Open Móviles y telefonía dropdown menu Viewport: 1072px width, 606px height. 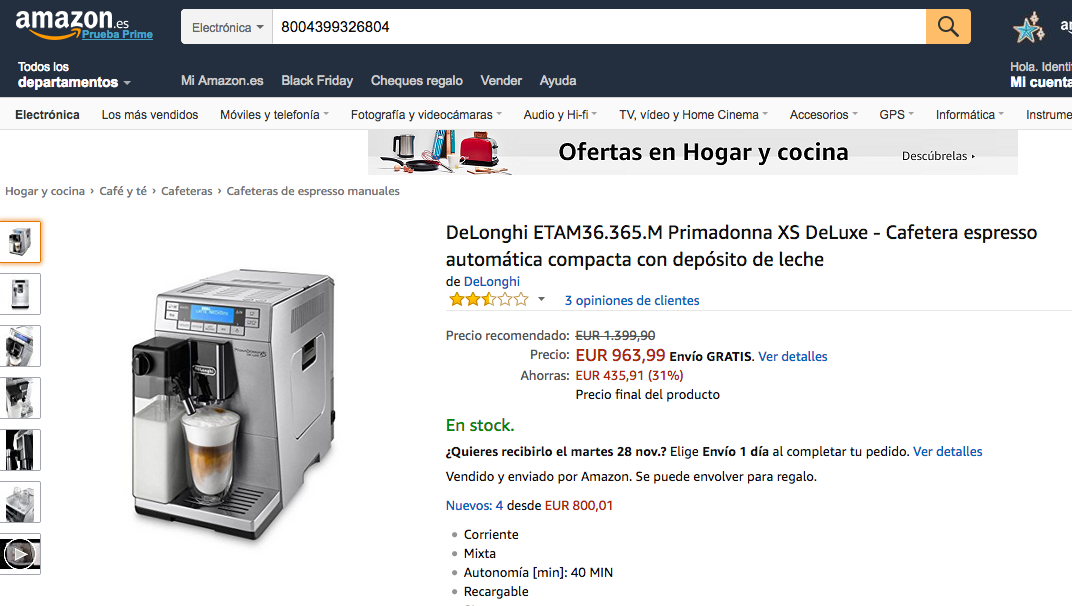[x=274, y=115]
